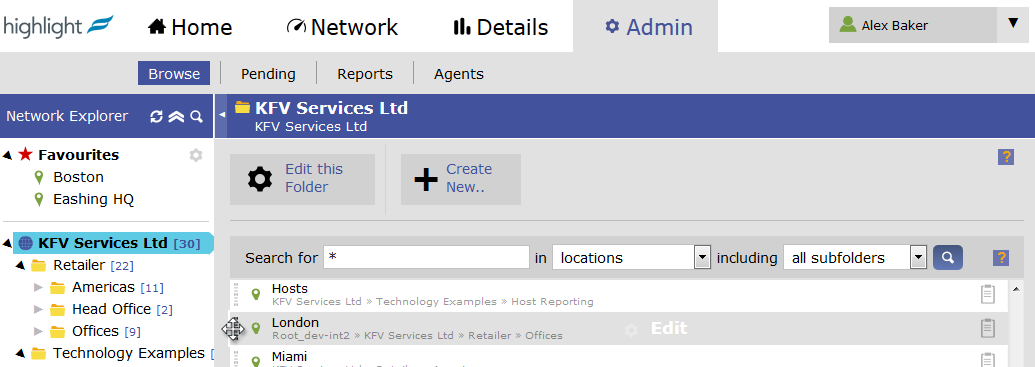Screen dimensions: 1035x367
Task: Open the Alex Baker user menu arrow
Action: (1013, 24)
